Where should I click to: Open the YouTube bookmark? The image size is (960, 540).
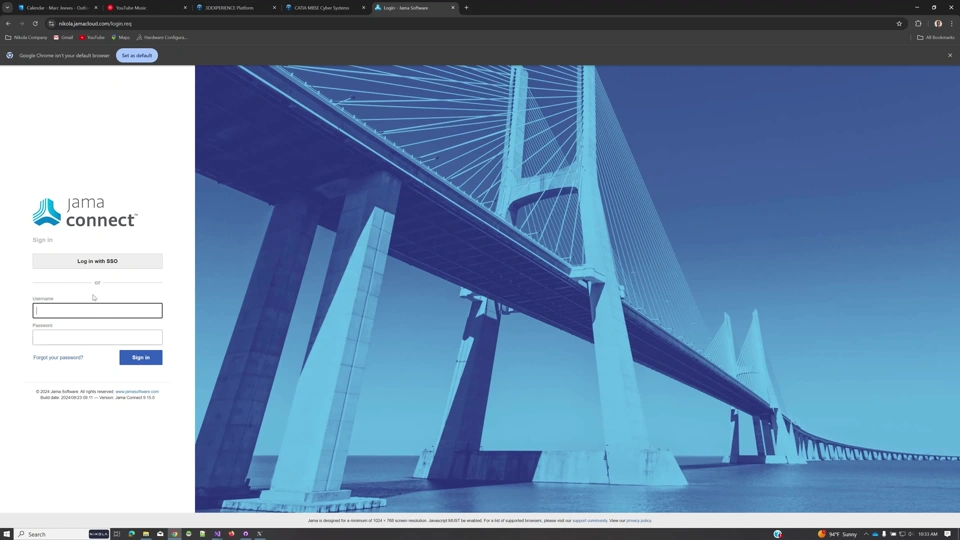tap(92, 37)
